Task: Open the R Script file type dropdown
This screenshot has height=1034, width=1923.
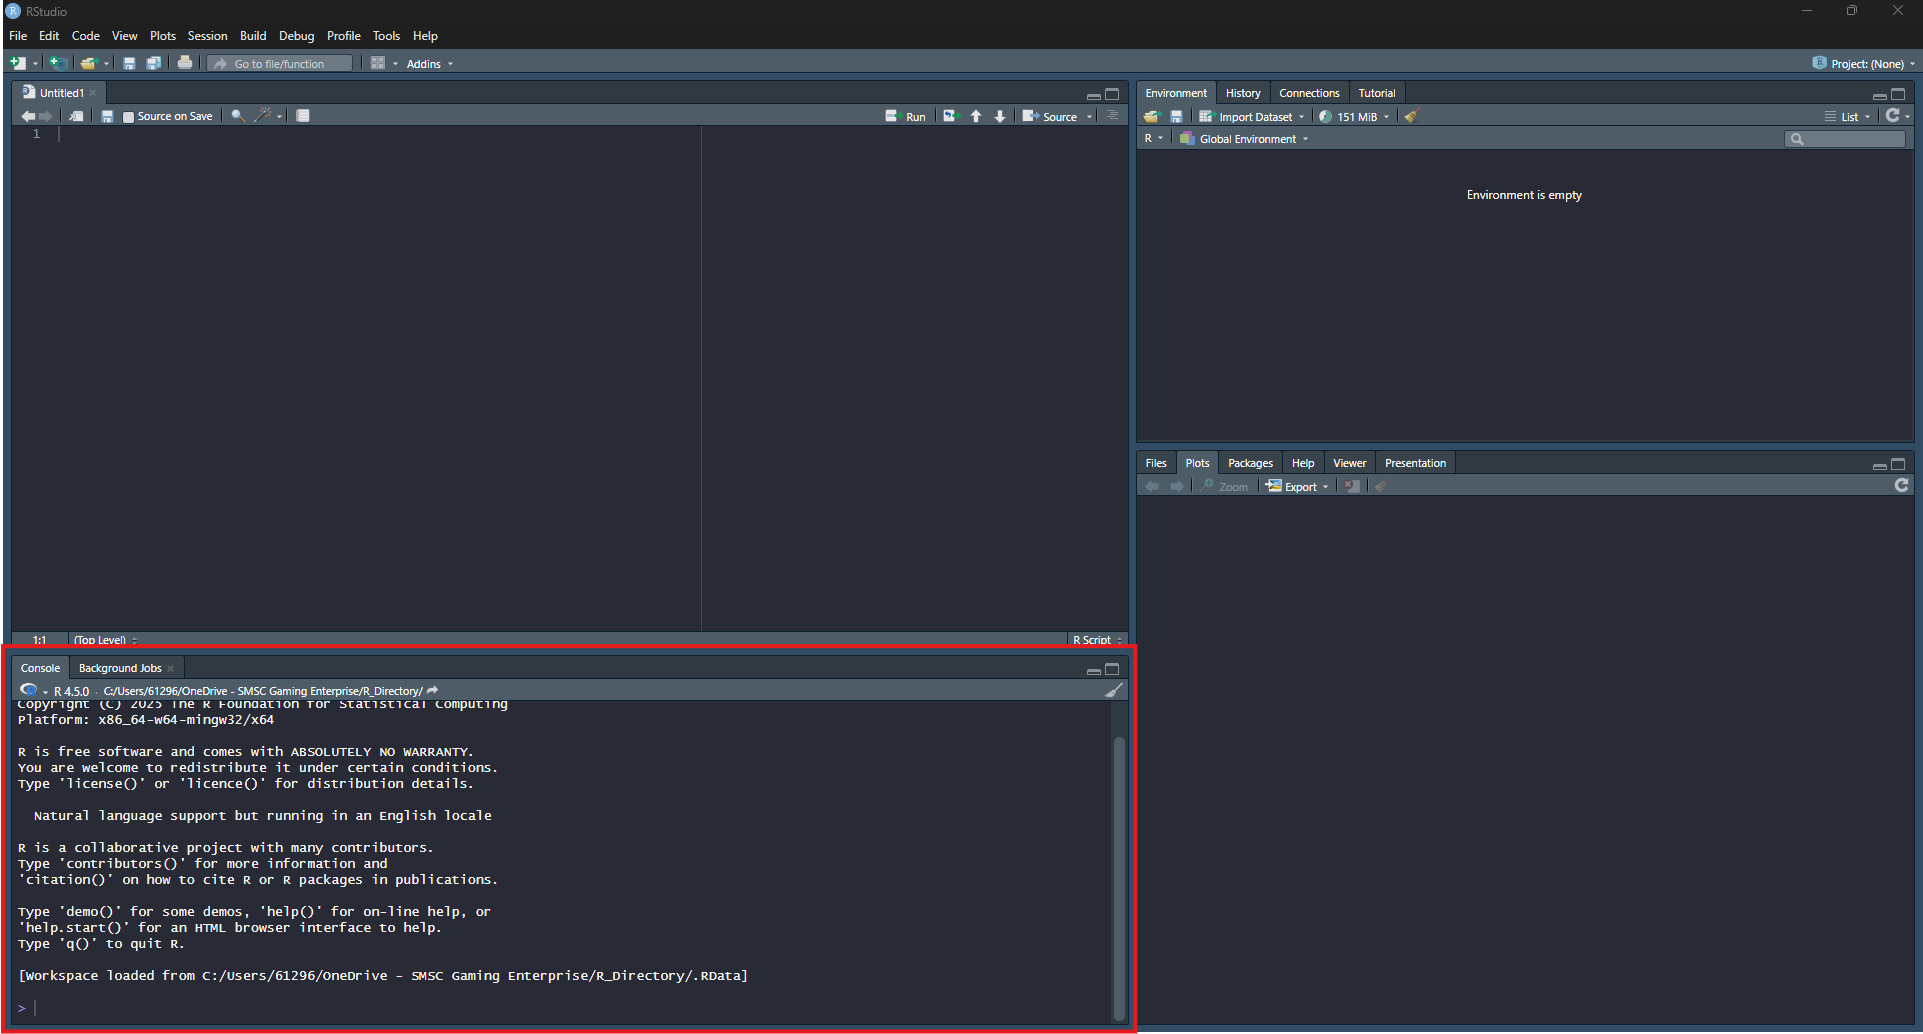Action: click(1097, 640)
